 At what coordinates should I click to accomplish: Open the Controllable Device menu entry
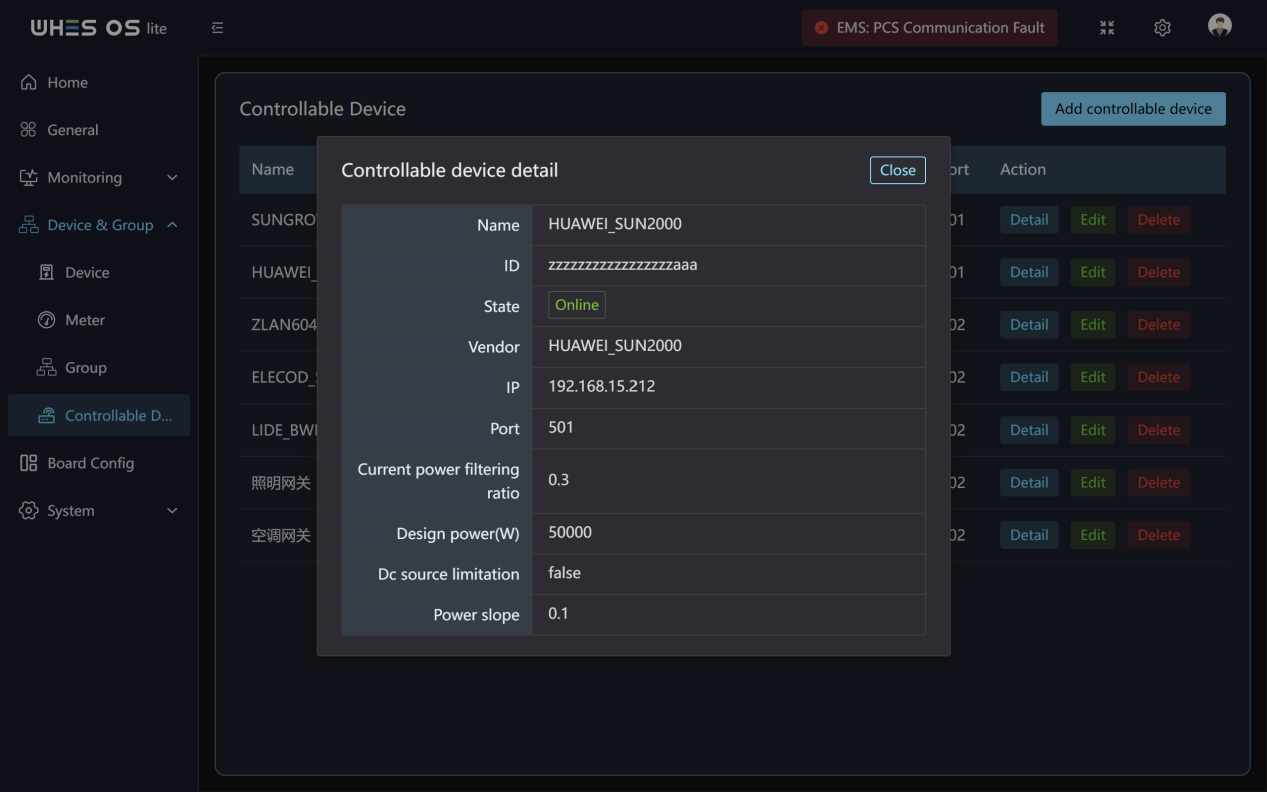coord(99,416)
